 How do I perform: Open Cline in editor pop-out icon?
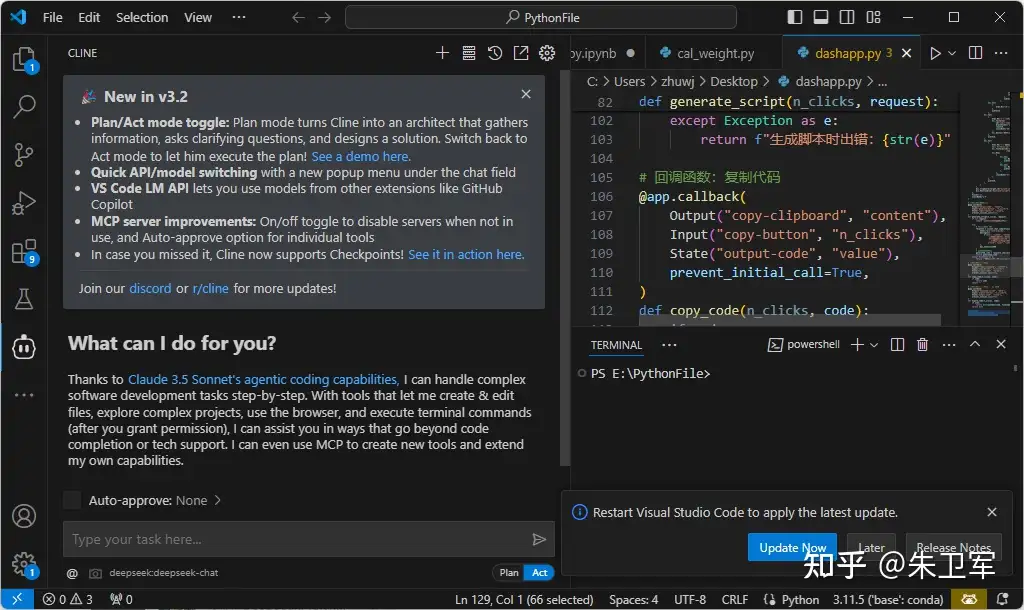pyautogui.click(x=520, y=53)
